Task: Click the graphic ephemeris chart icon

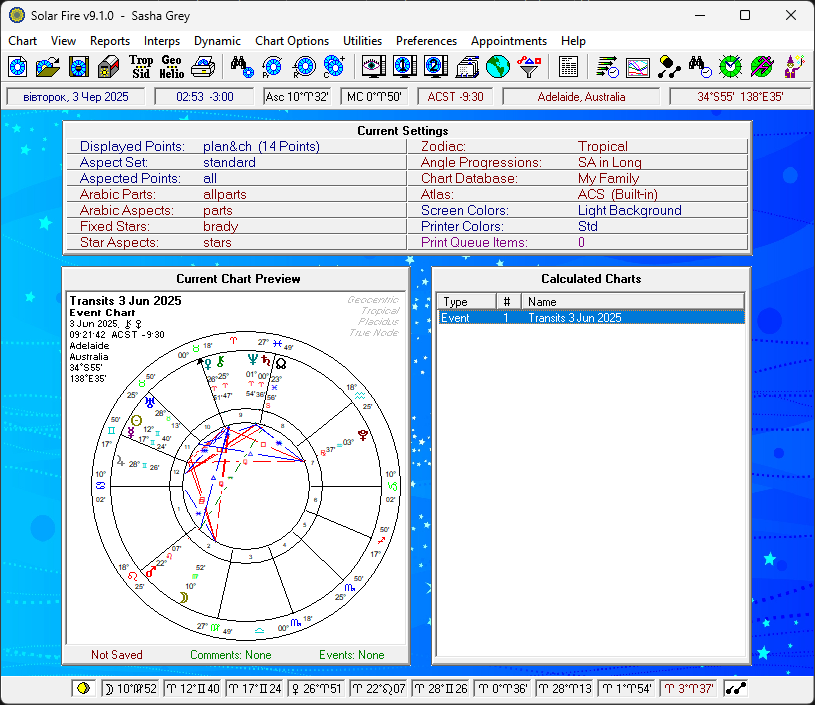Action: point(638,67)
